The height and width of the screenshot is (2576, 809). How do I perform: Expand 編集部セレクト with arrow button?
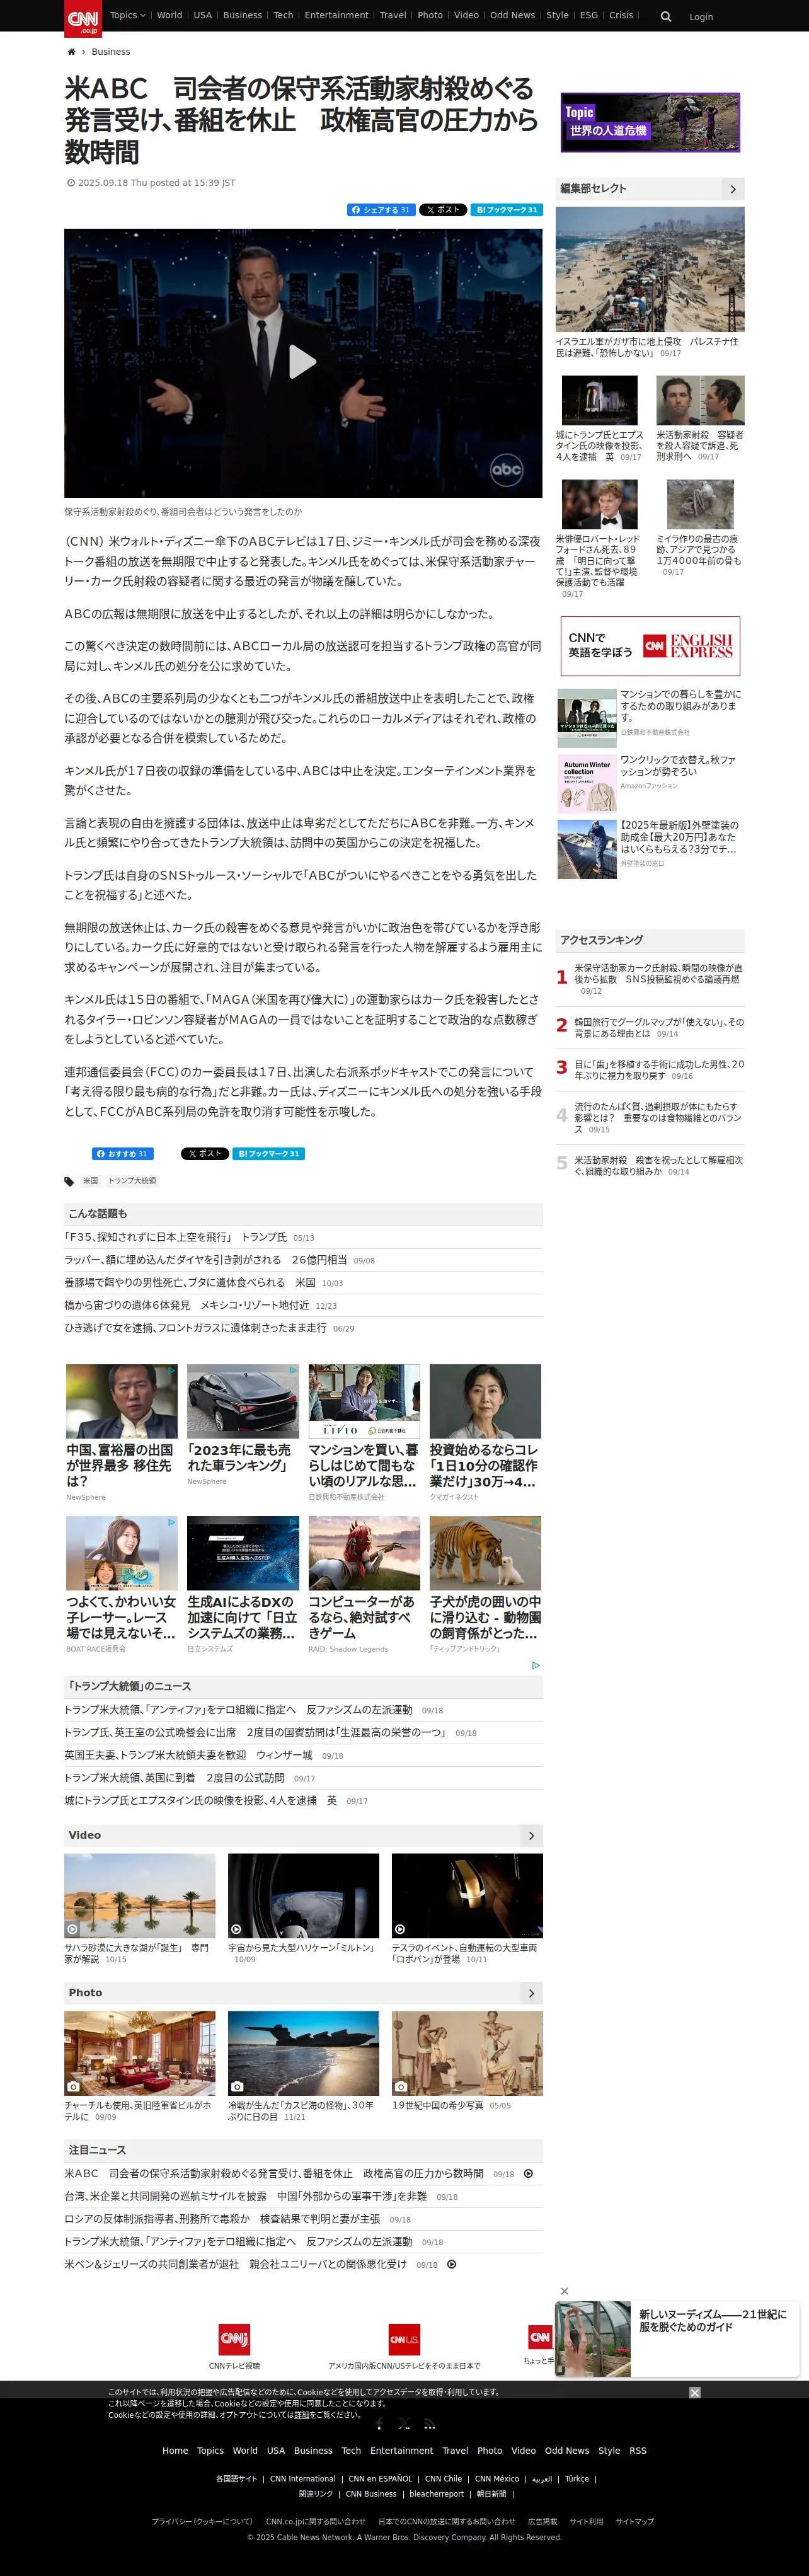(x=733, y=189)
